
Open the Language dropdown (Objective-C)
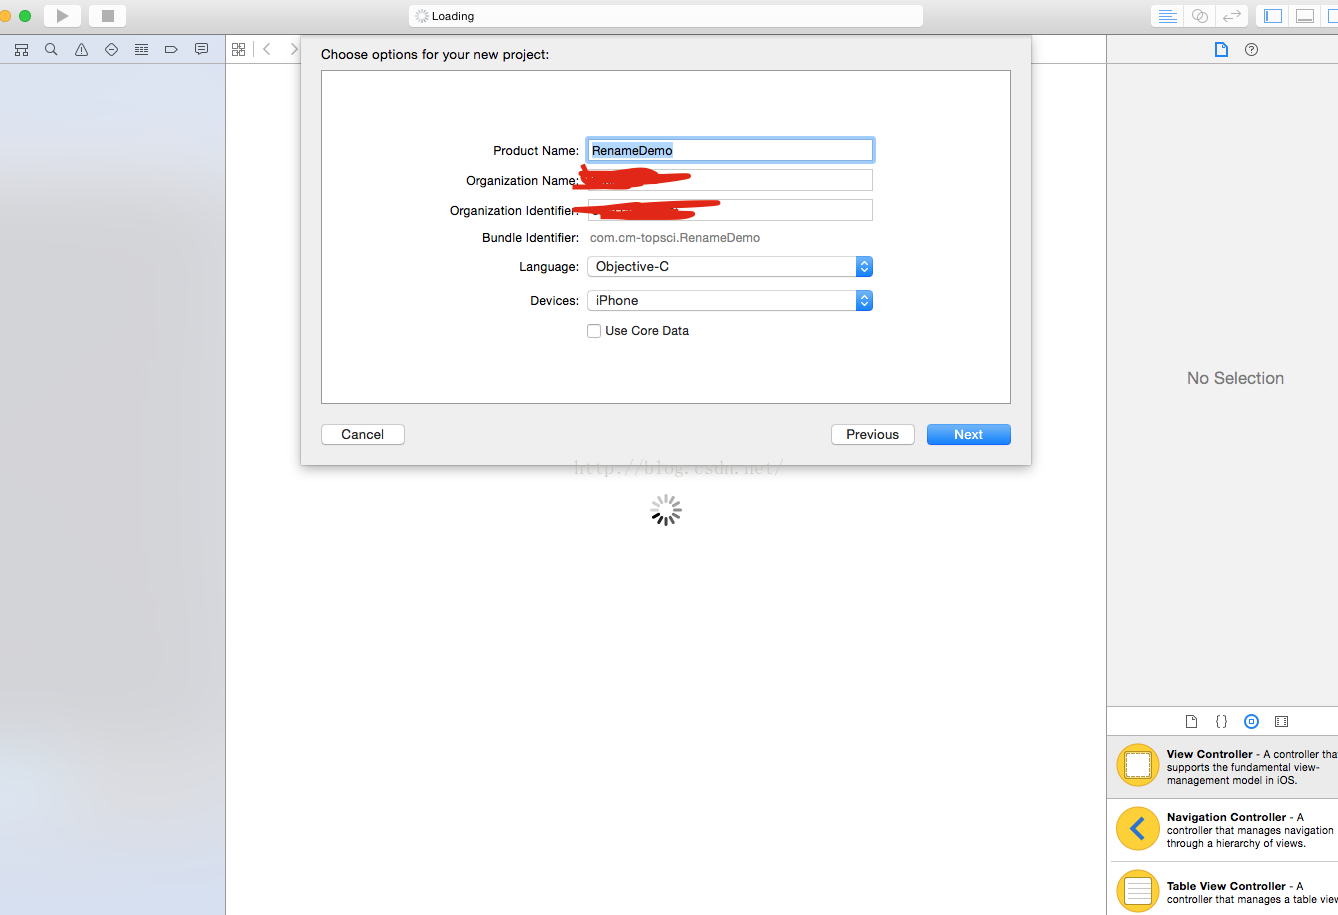coord(730,266)
